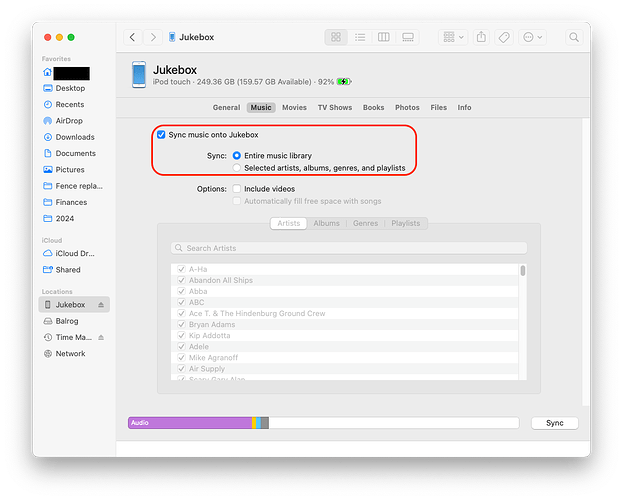Click the Edit Tags toolbar icon
Viewport: 623px width, 500px height.
pyautogui.click(x=504, y=37)
